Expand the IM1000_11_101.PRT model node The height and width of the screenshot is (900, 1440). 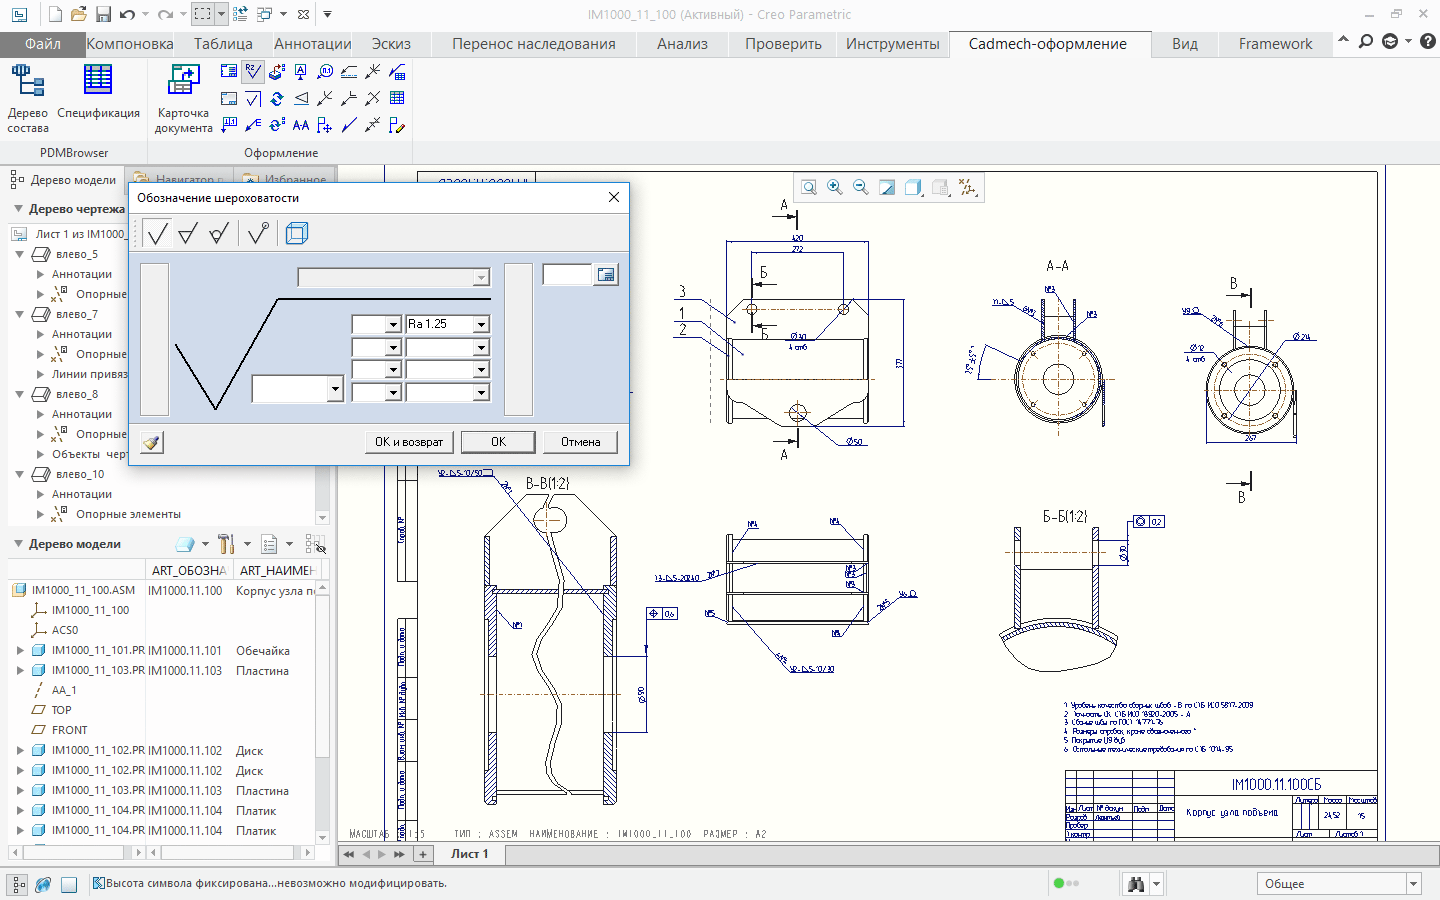click(x=20, y=650)
